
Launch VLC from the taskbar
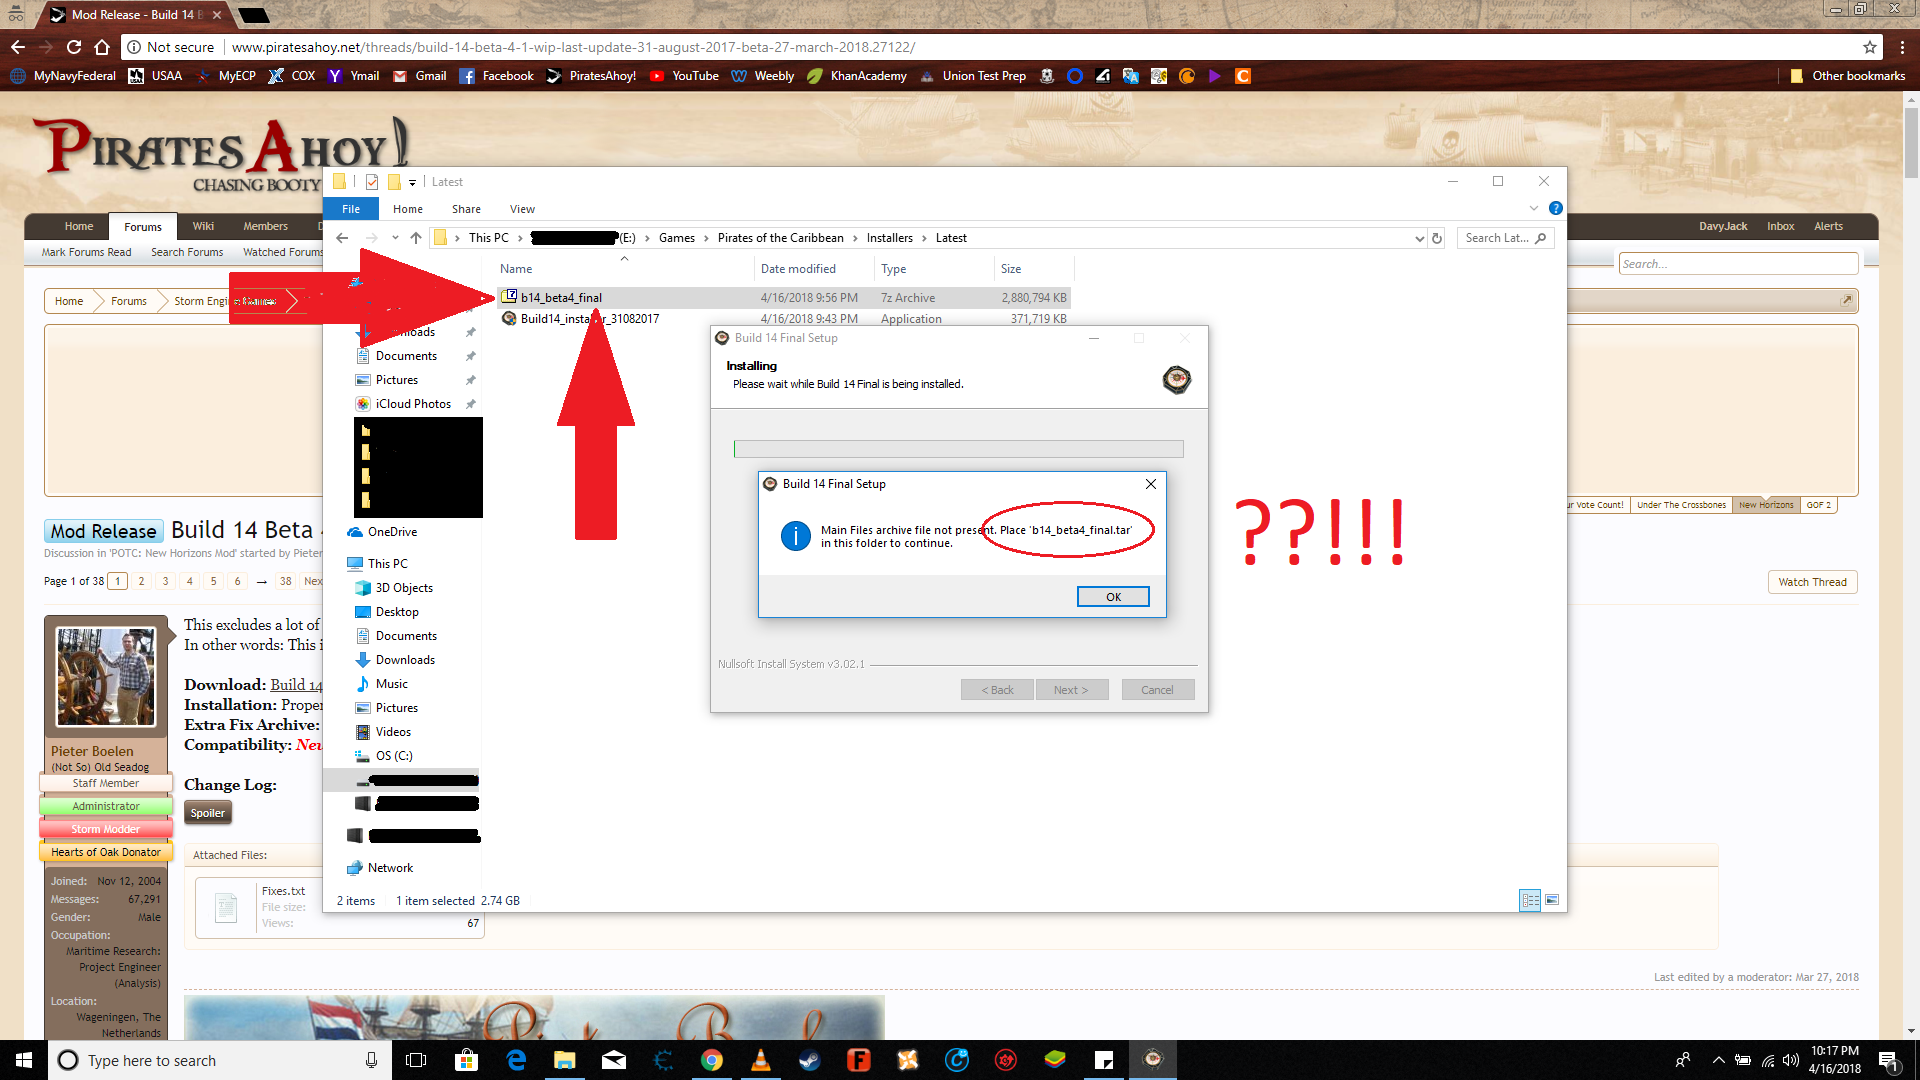point(760,1060)
